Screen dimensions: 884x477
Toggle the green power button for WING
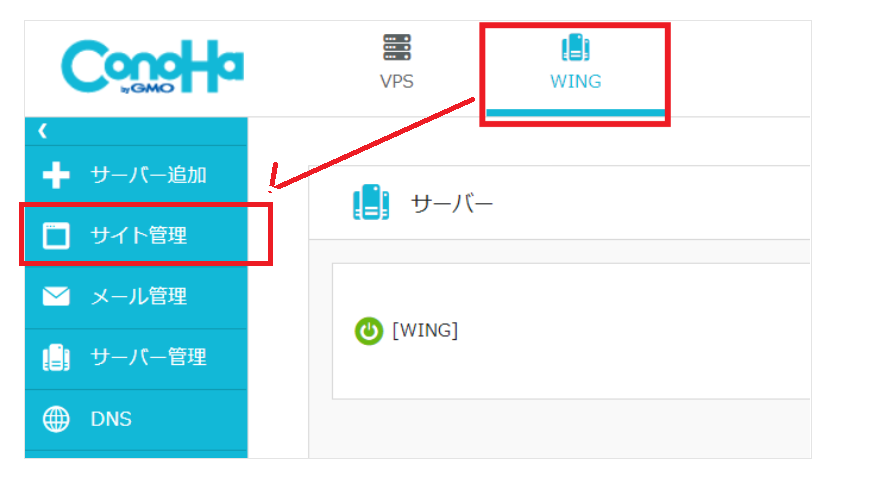point(369,331)
